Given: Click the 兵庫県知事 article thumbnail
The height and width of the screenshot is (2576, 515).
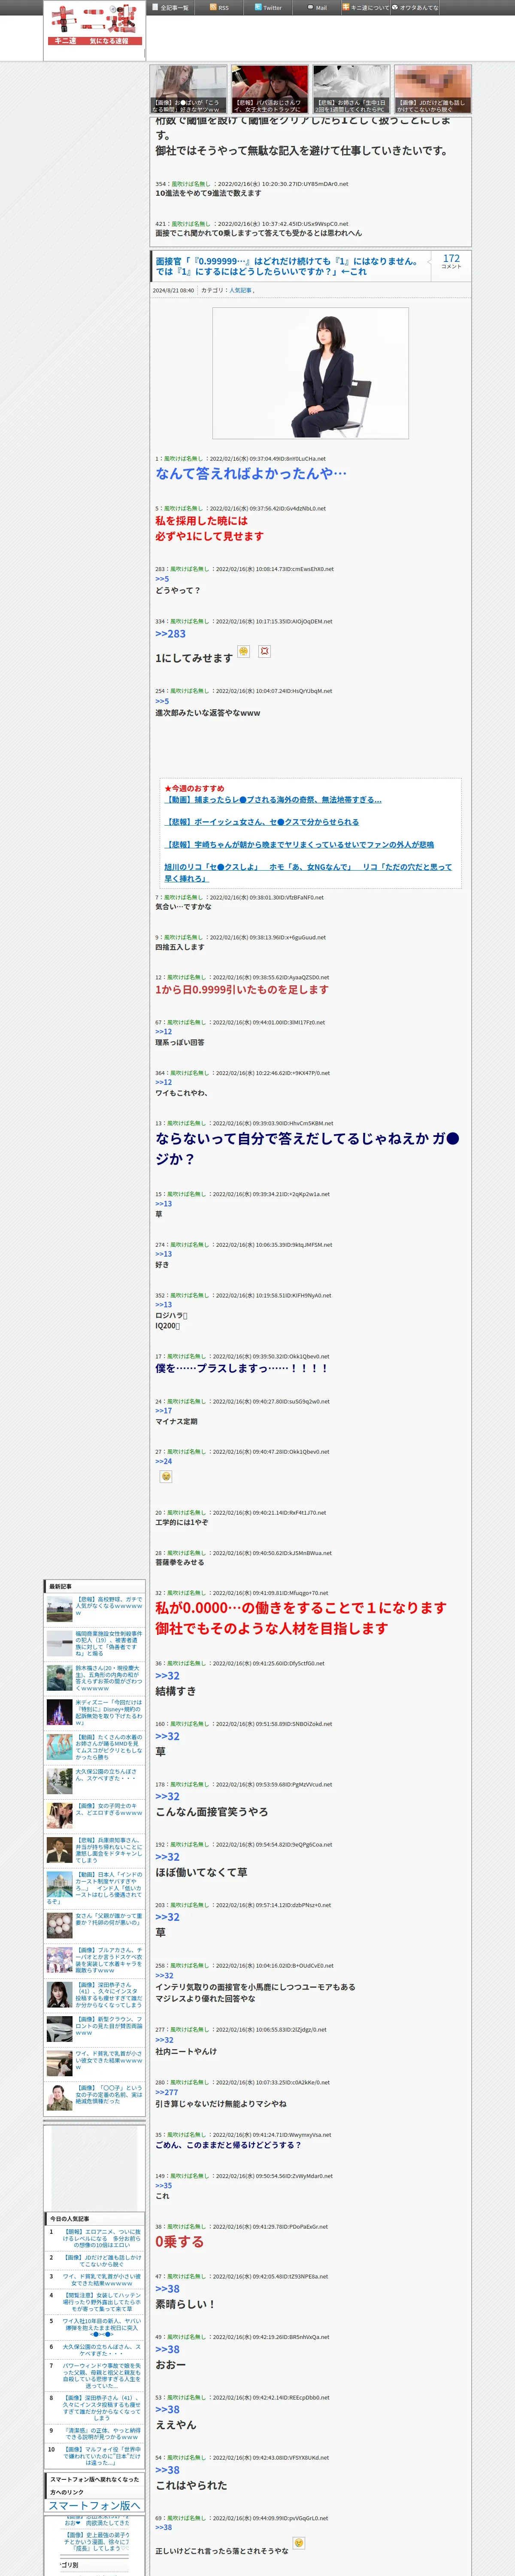Looking at the screenshot, I should [59, 1849].
